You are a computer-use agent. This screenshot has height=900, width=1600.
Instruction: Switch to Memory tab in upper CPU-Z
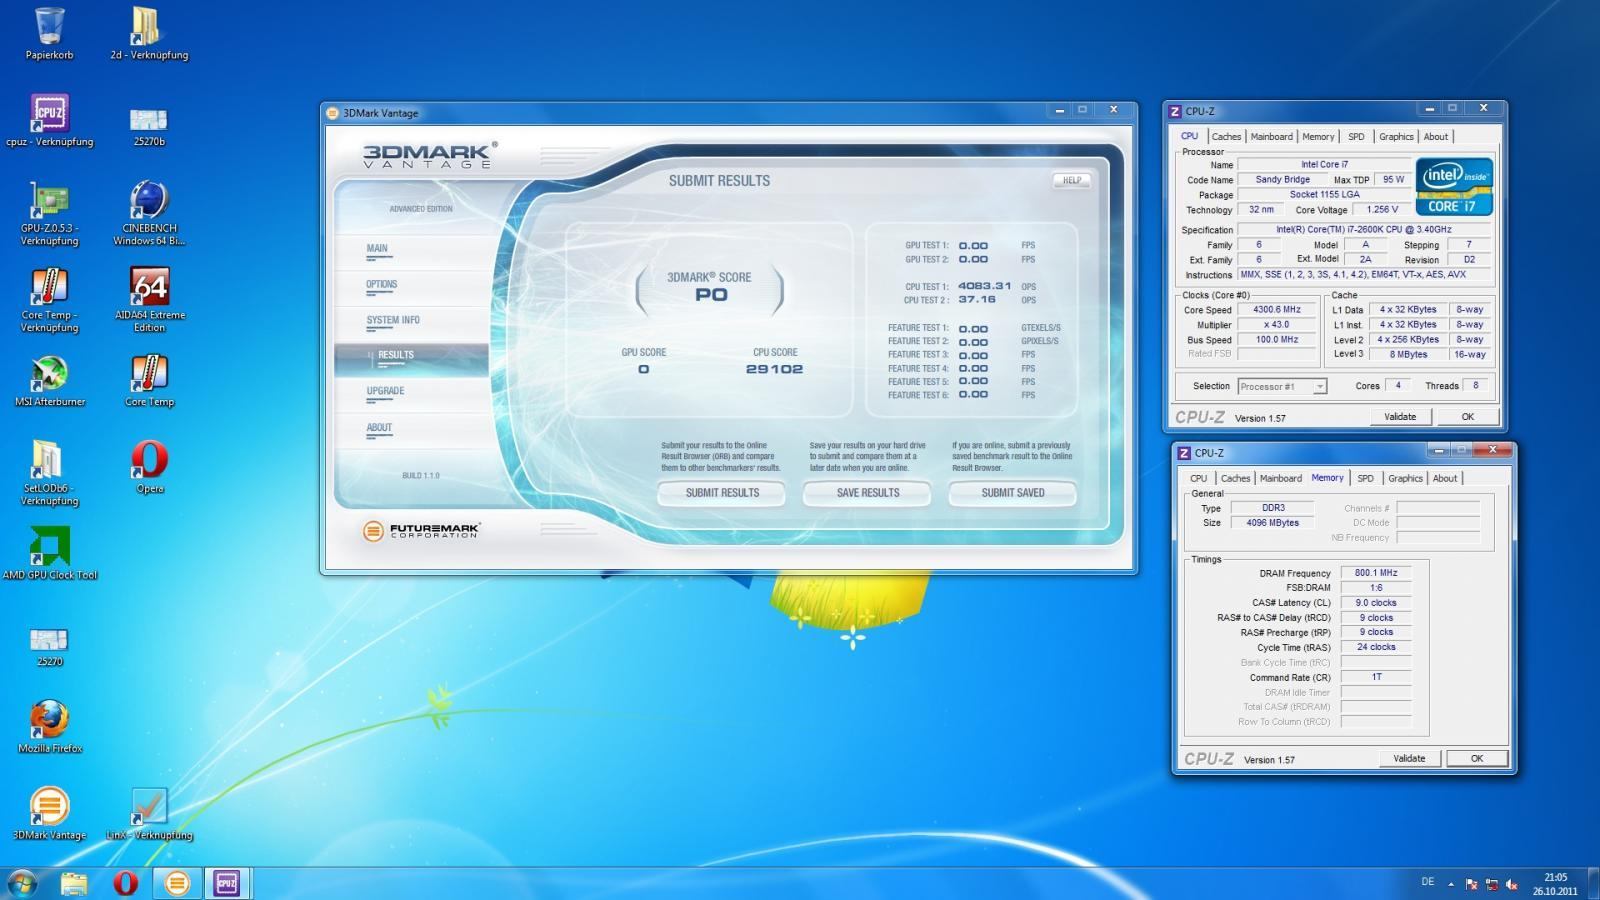pos(1318,137)
